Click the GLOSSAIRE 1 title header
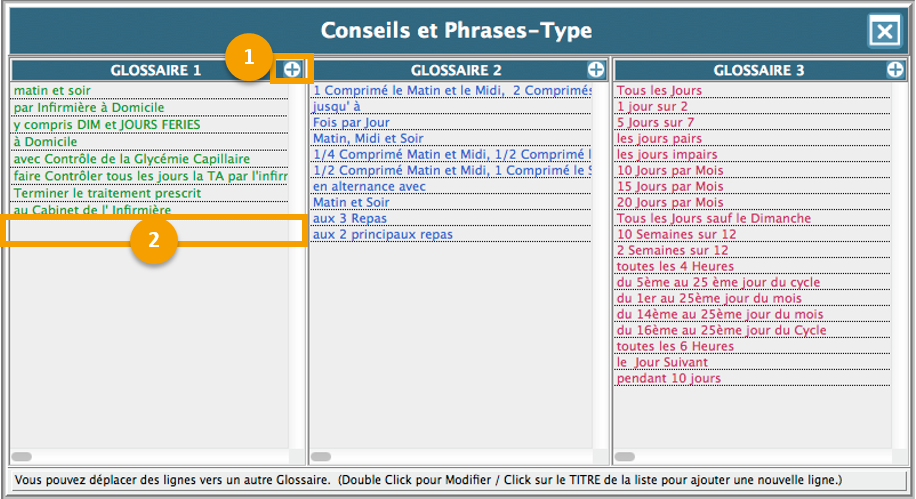916x499 pixels. [x=155, y=70]
